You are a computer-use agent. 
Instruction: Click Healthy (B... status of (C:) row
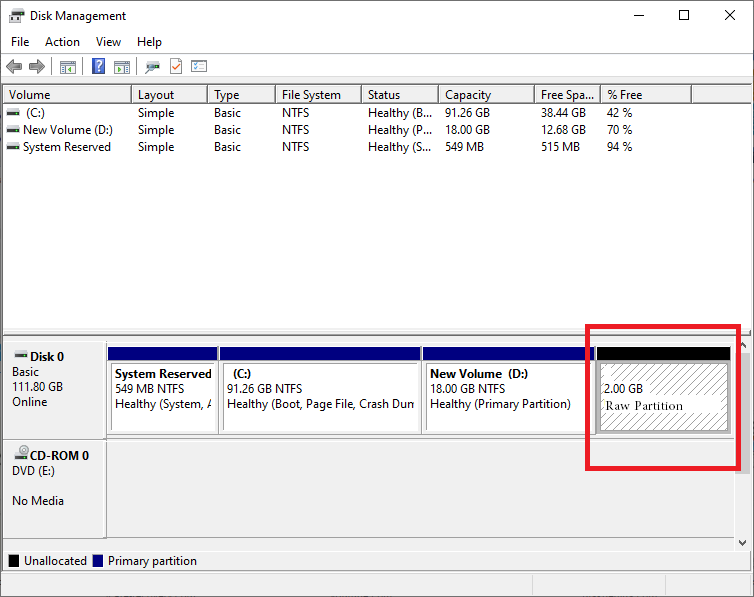tap(400, 112)
